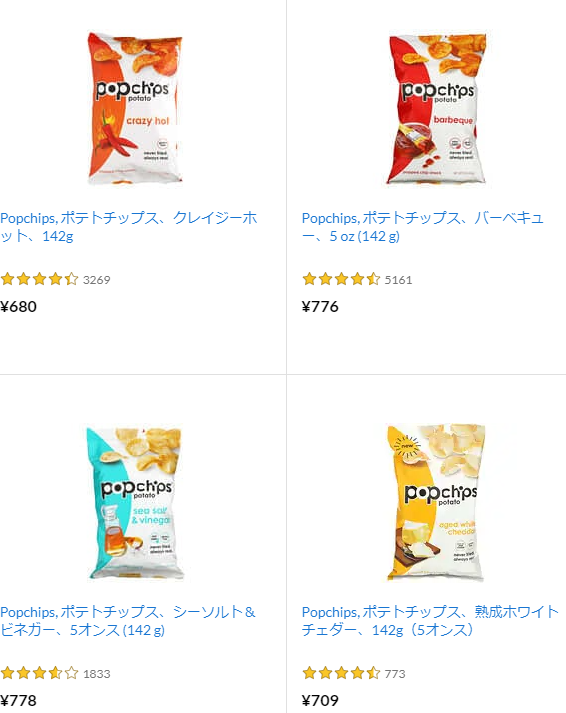
Task: Click the バーベキュー 5 oz product title link
Action: pos(423,227)
